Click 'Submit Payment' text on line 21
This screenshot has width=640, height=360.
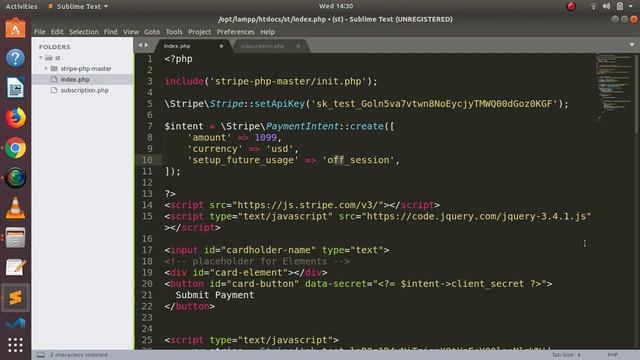click(x=215, y=295)
